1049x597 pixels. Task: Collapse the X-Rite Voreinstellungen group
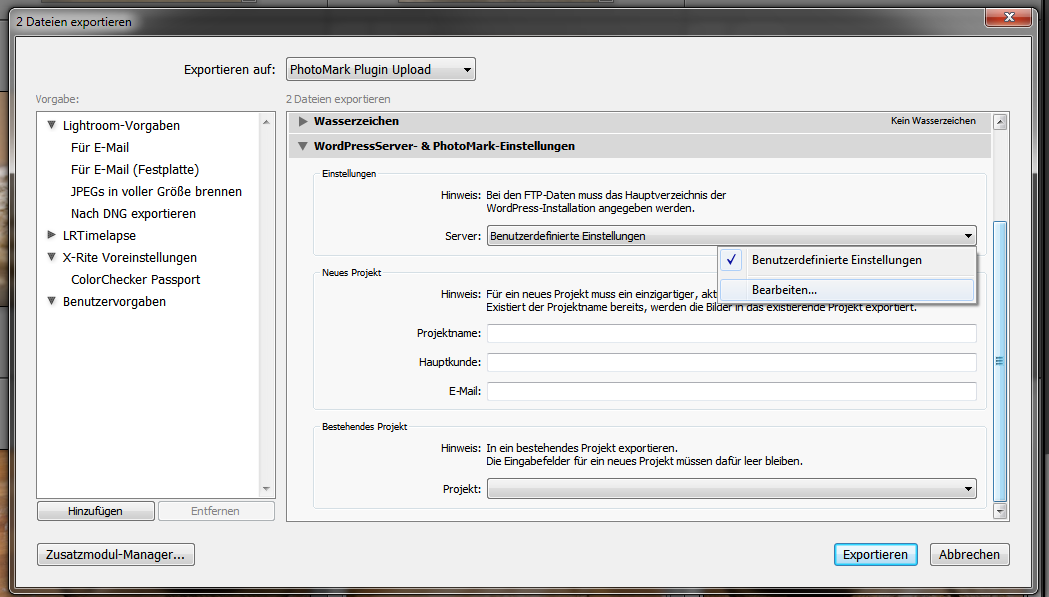[x=52, y=258]
